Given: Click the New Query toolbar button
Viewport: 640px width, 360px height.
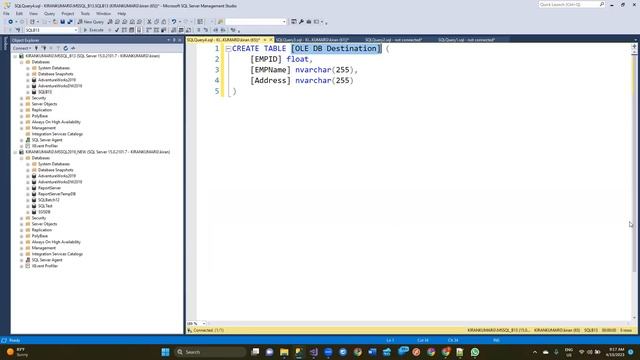Looking at the screenshot, I should coord(91,22).
